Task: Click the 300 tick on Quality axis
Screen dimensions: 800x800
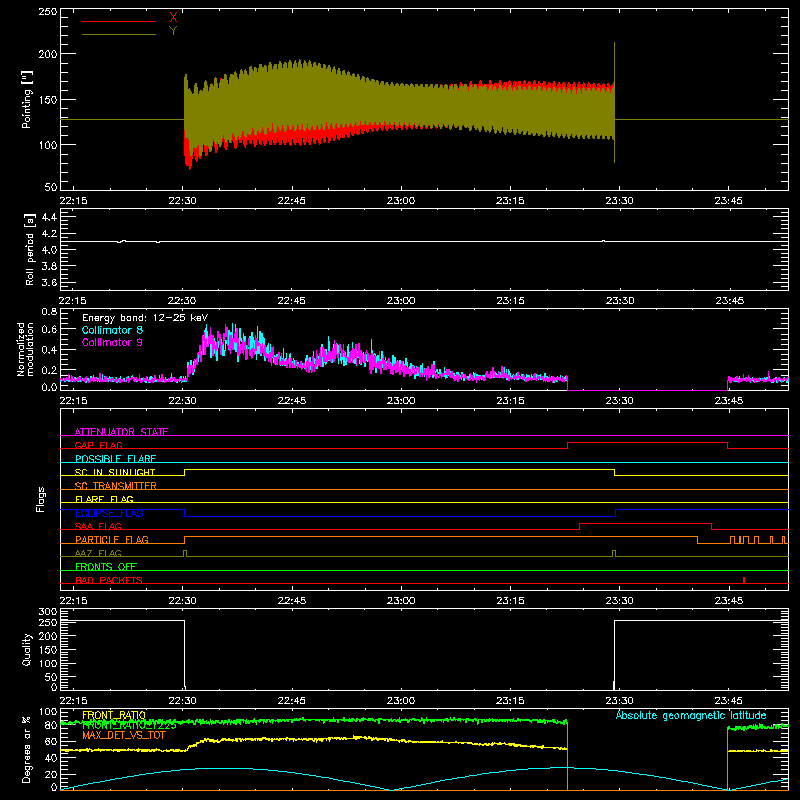Action: tap(48, 612)
